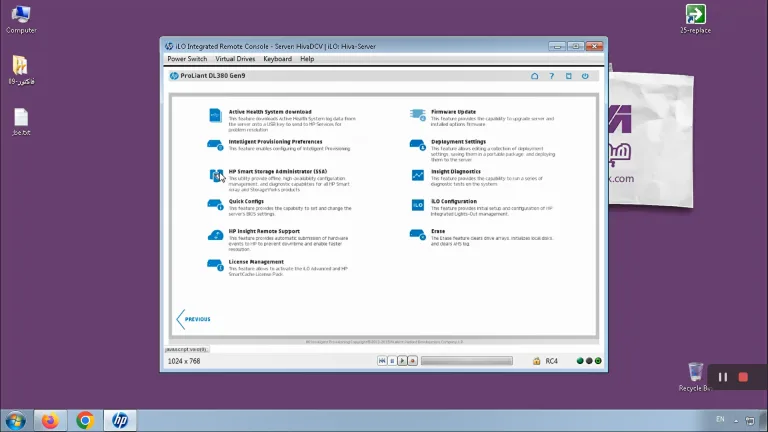This screenshot has height=432, width=768.
Task: Open Deployment Settings link
Action: tap(458, 142)
